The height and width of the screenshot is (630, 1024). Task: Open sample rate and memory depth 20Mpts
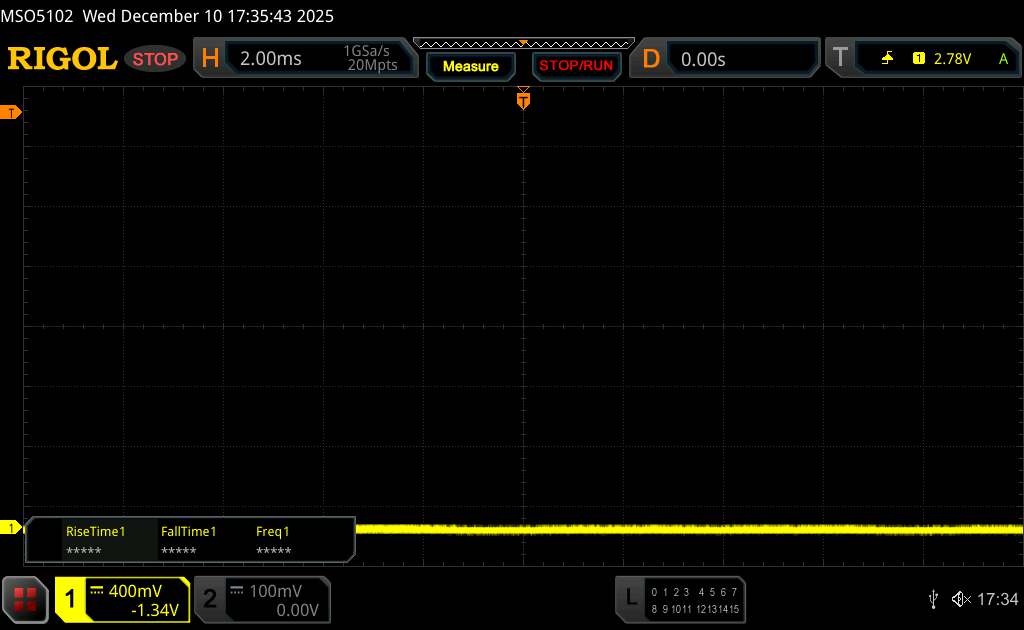pos(370,59)
